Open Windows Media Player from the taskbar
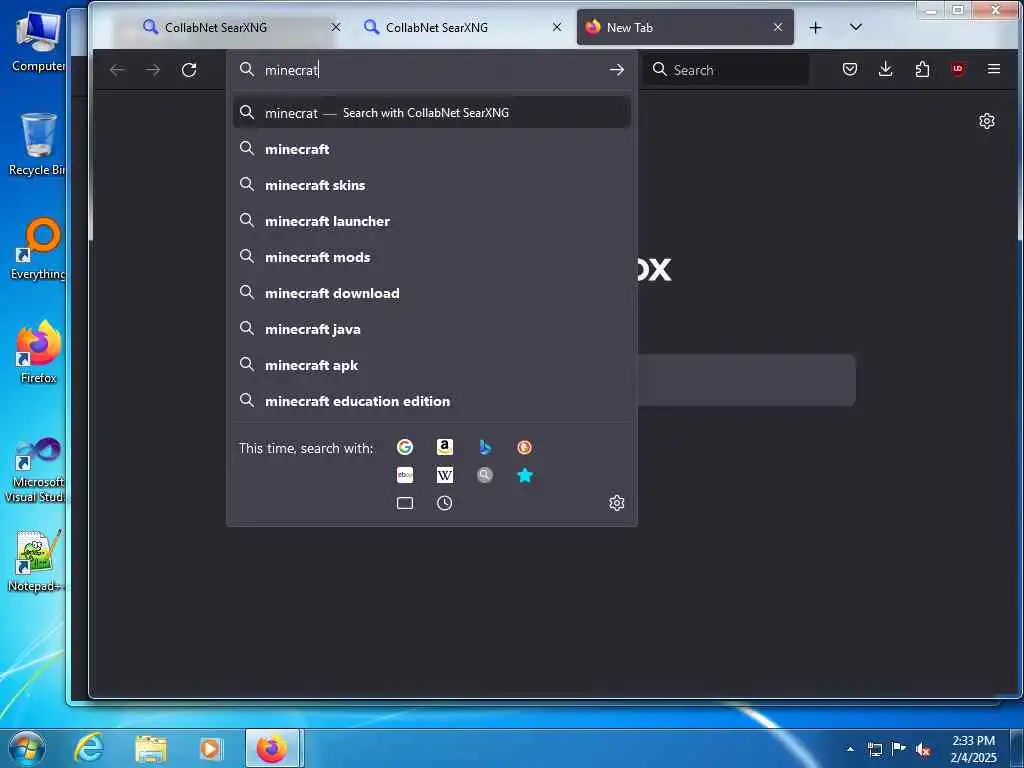Screen dimensions: 1024x768 (210, 748)
